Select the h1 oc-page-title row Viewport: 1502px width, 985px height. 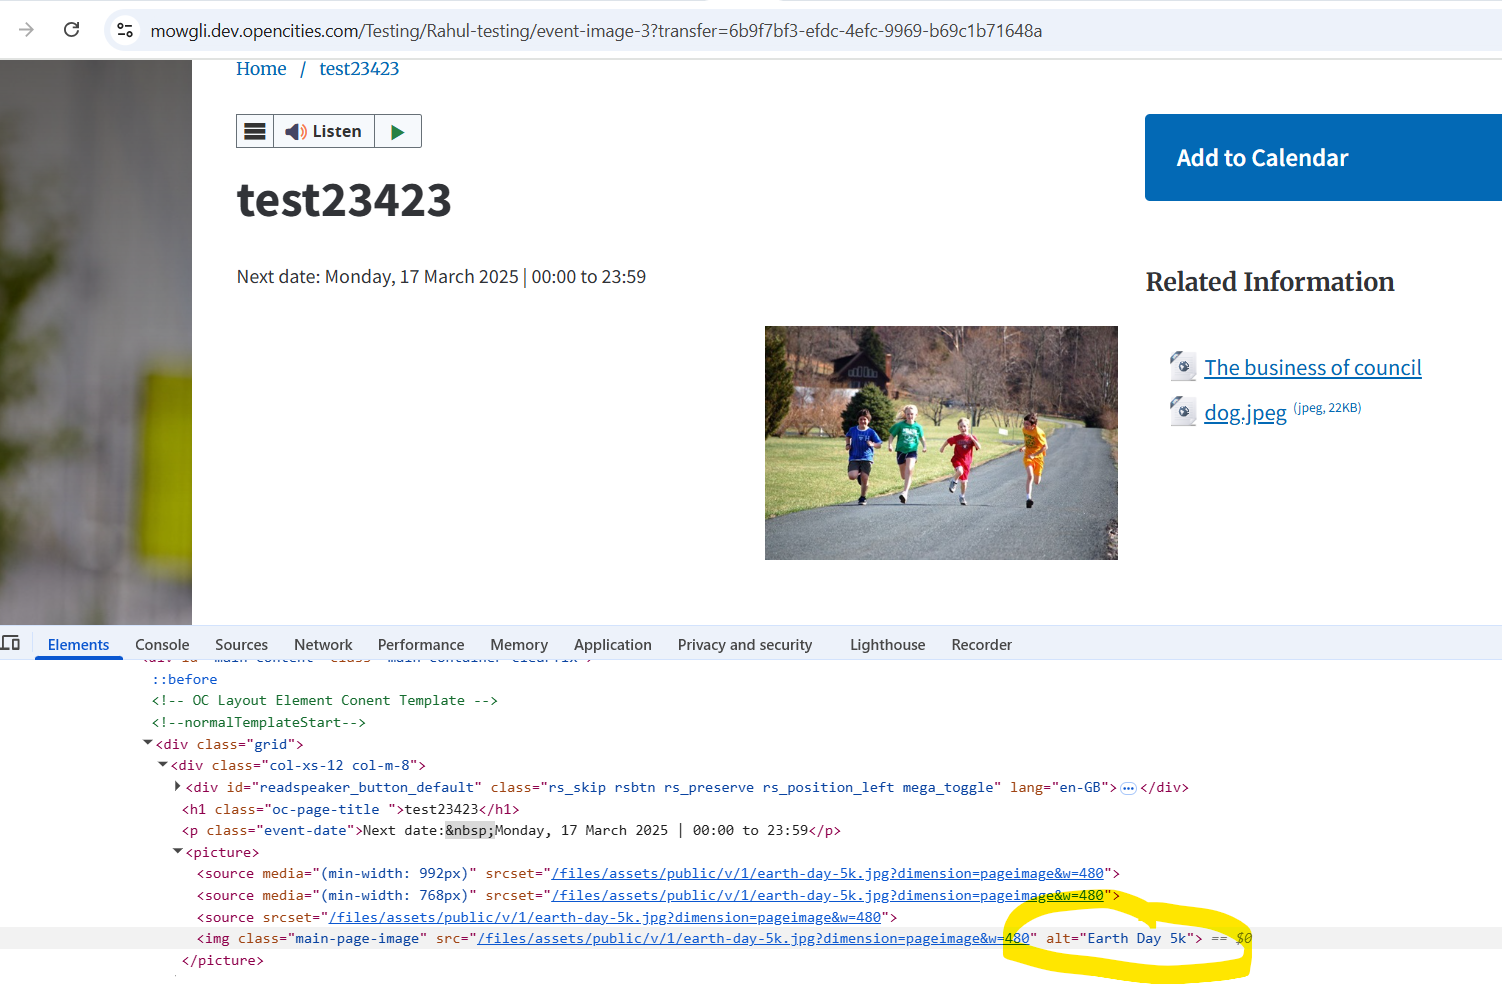[351, 809]
